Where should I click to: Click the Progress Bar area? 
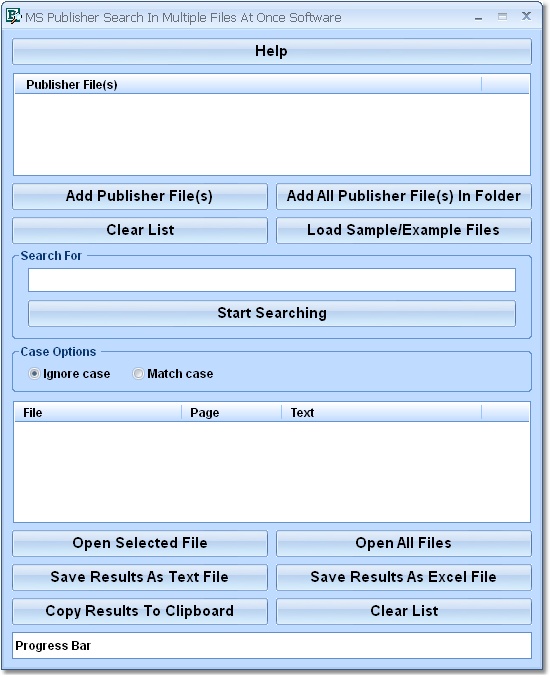(272, 646)
